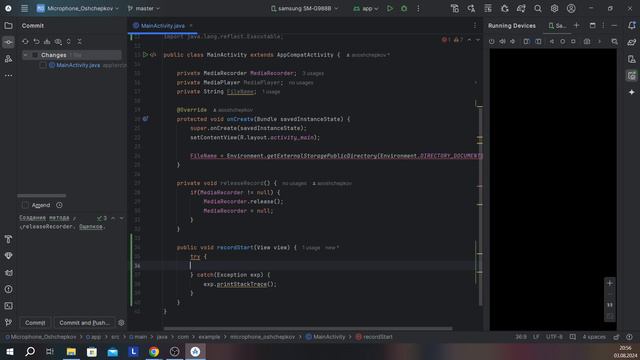
Task: Open UTF-8 encoding selector
Action: [x=554, y=337]
